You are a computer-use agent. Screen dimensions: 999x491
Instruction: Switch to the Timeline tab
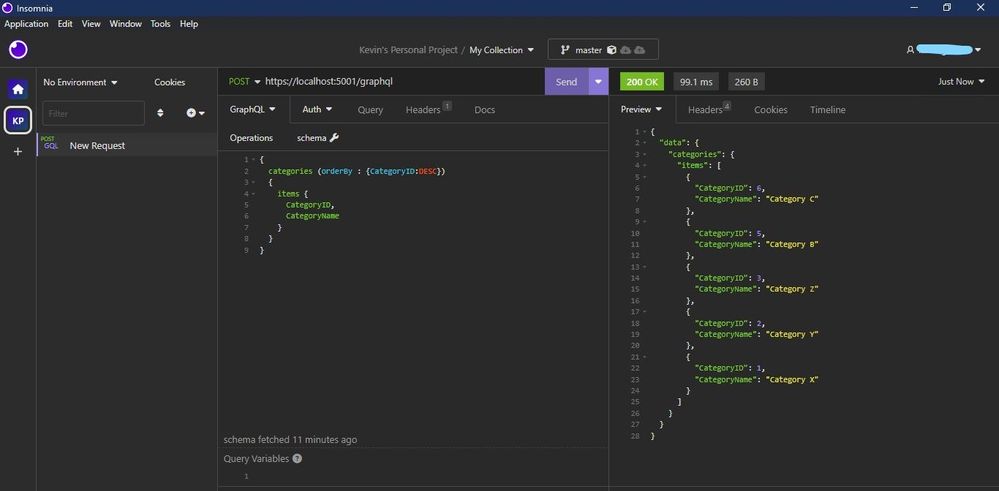pos(828,110)
